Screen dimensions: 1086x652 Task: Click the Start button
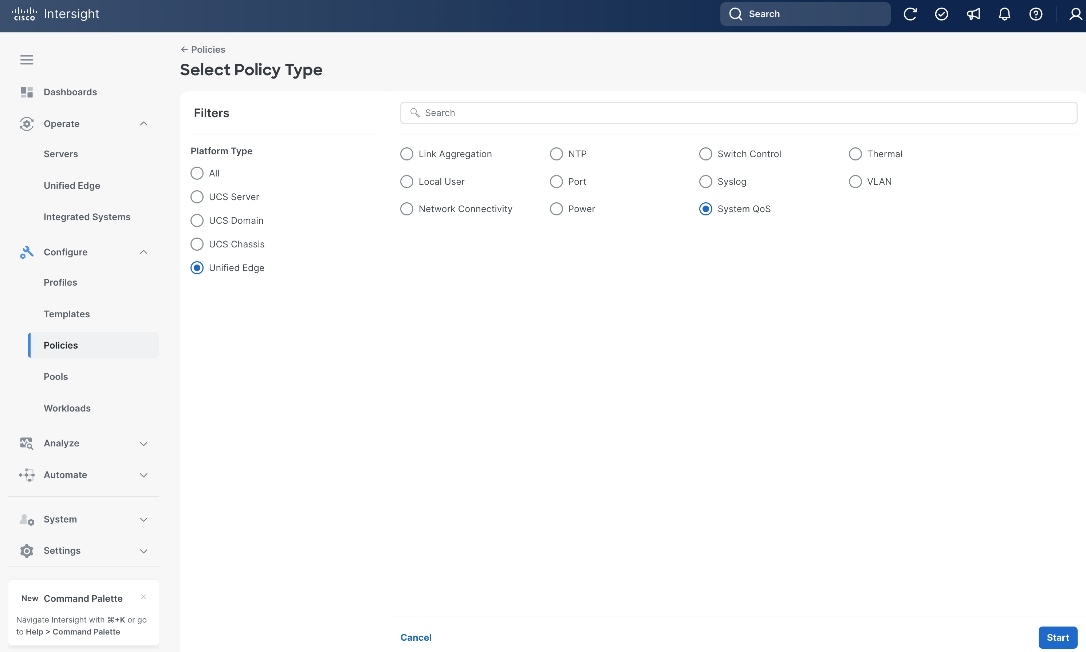(x=1058, y=637)
